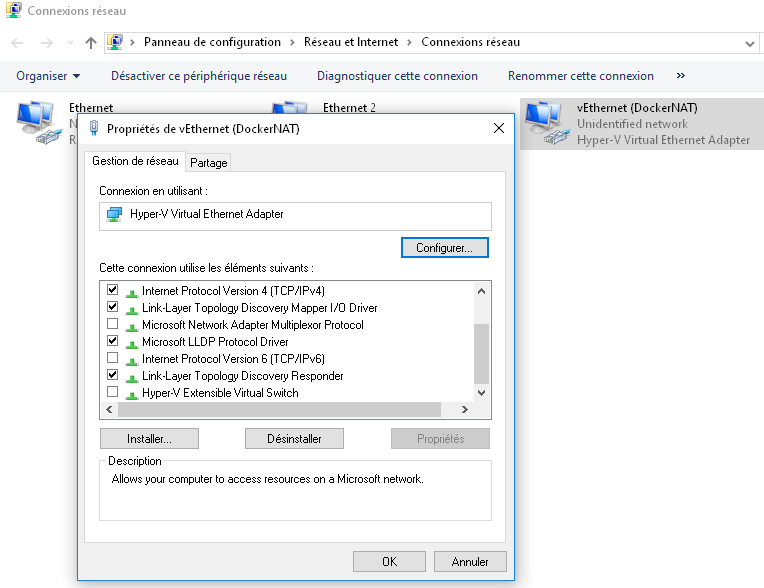Click Réseau et Internet breadcrumb
Image resolution: width=764 pixels, height=588 pixels.
(351, 42)
